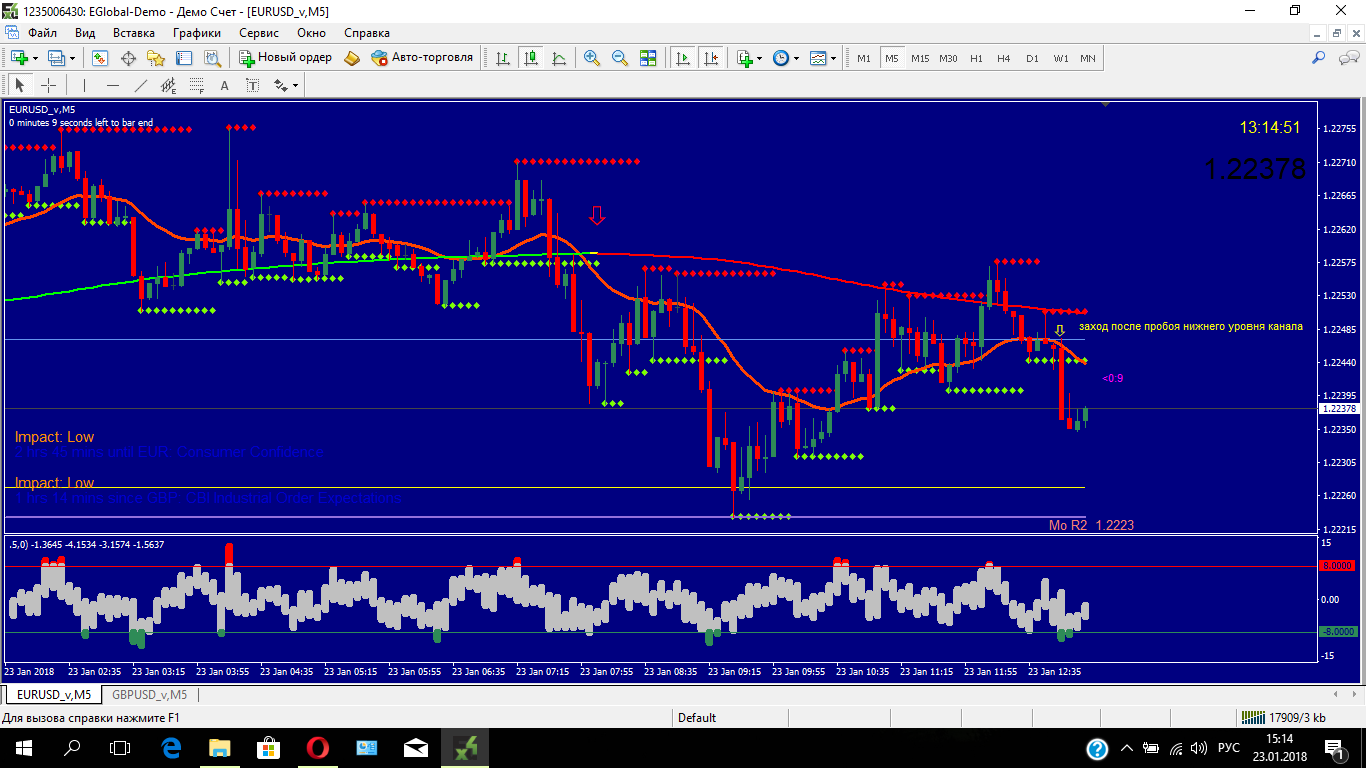Open Opera browser from the taskbar
The height and width of the screenshot is (768, 1366).
[x=318, y=747]
